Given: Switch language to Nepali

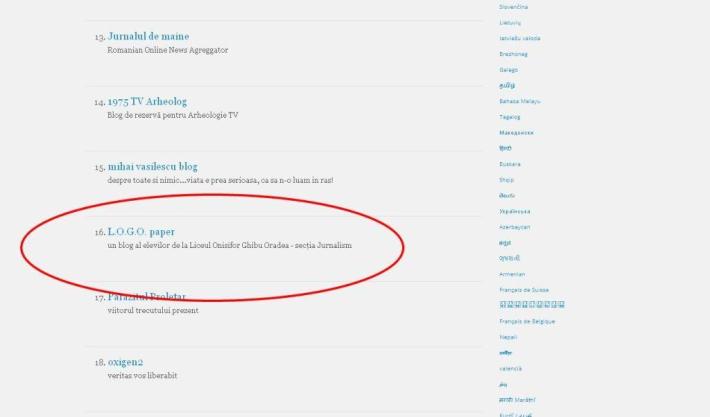Looking at the screenshot, I should coord(508,337).
